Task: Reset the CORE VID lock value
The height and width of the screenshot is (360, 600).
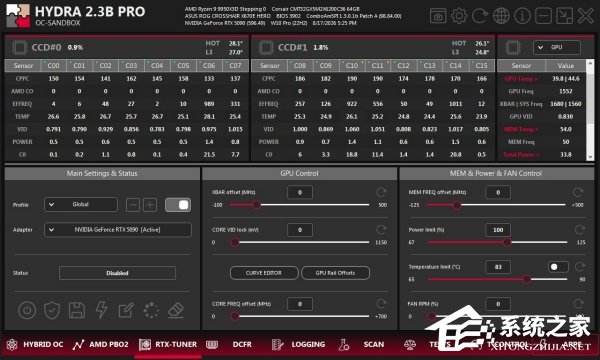Action: [381, 230]
